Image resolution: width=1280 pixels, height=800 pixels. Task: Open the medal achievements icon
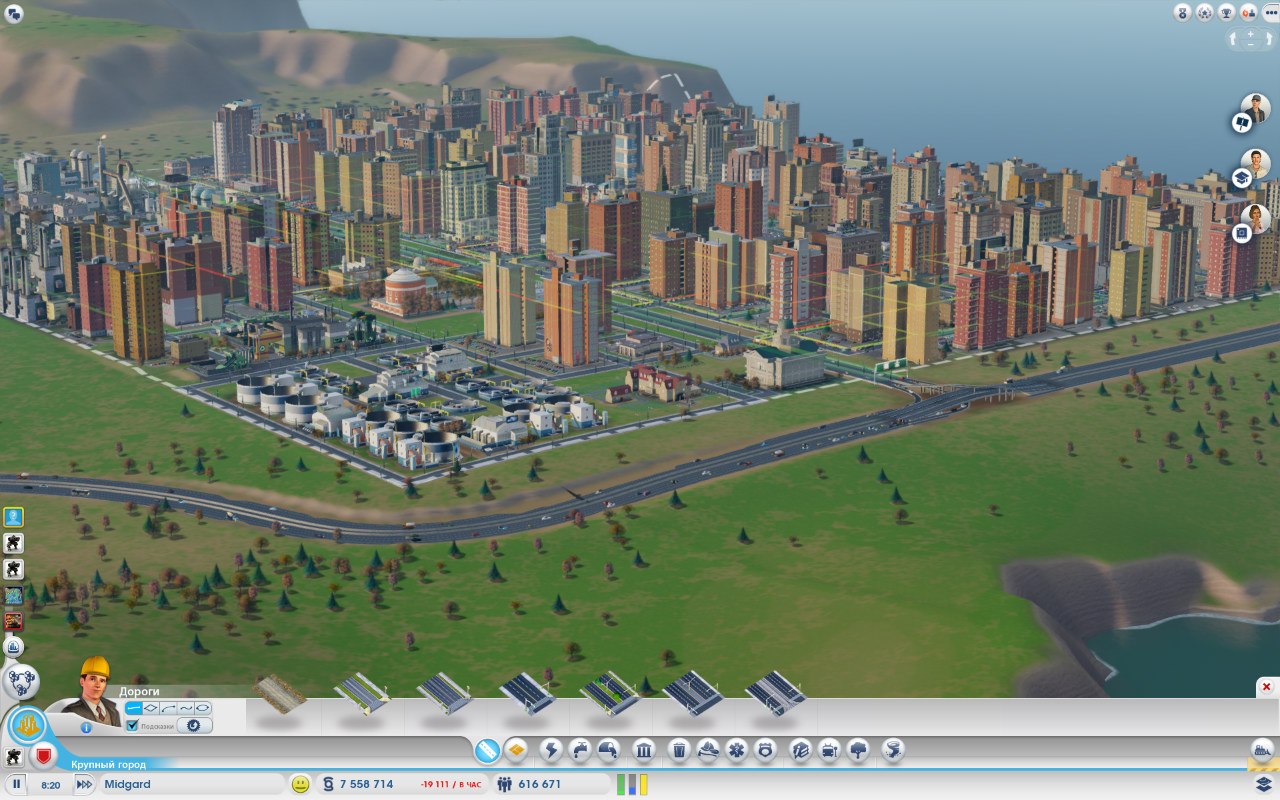(1183, 13)
